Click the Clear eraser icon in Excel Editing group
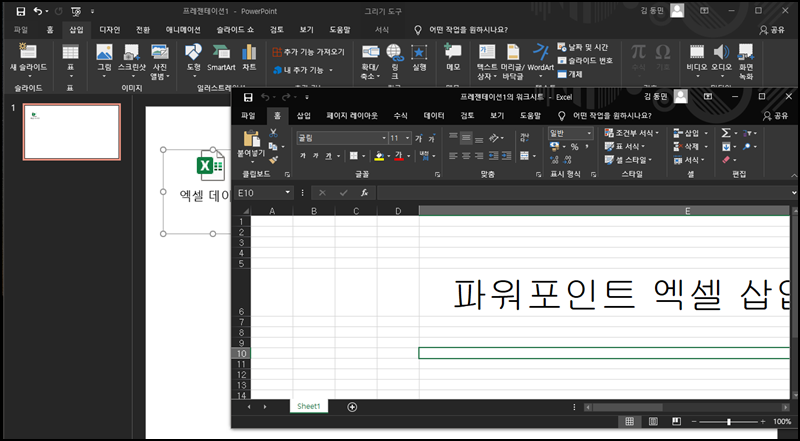Viewport: 800px width, 441px height. pos(727,160)
